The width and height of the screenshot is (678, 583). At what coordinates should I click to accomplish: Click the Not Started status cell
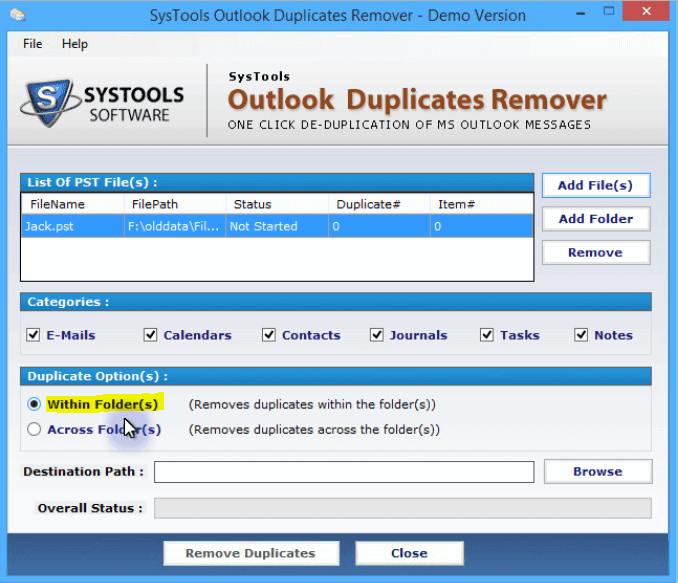click(x=277, y=226)
